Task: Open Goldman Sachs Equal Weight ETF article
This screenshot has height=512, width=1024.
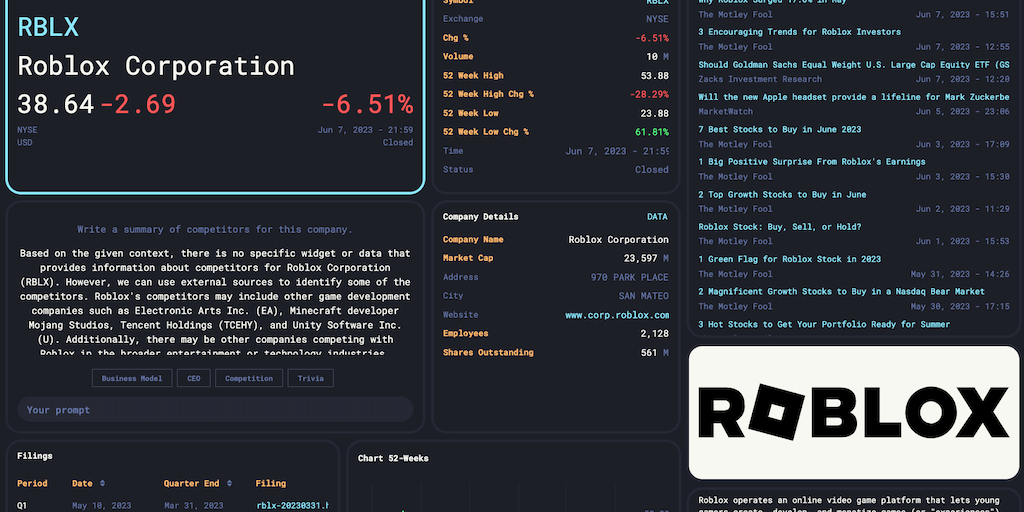Action: 854,65
